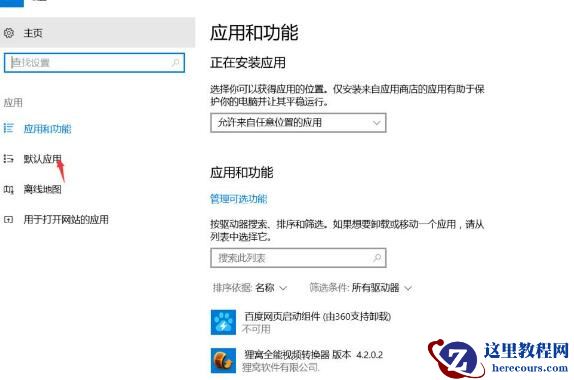Open 排序依据: 名称 sort dropdown
This screenshot has height=380, width=574.
pos(250,288)
